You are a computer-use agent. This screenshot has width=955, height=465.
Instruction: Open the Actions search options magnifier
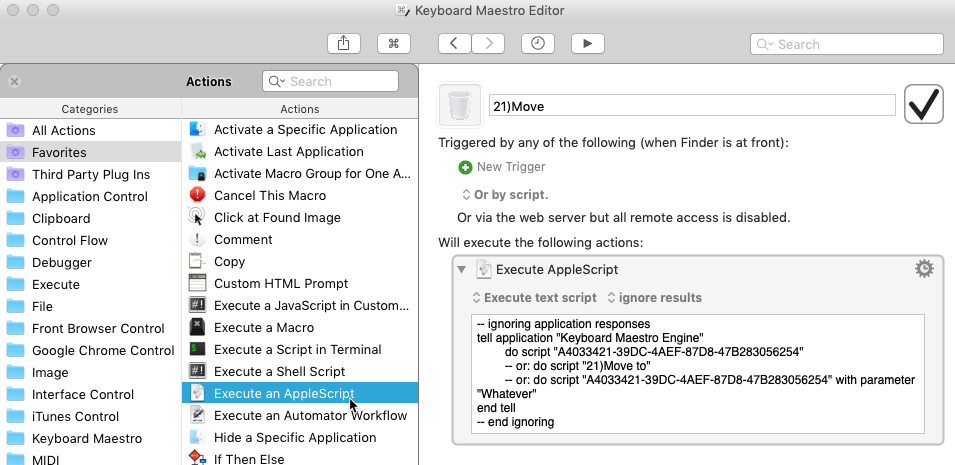tap(277, 82)
